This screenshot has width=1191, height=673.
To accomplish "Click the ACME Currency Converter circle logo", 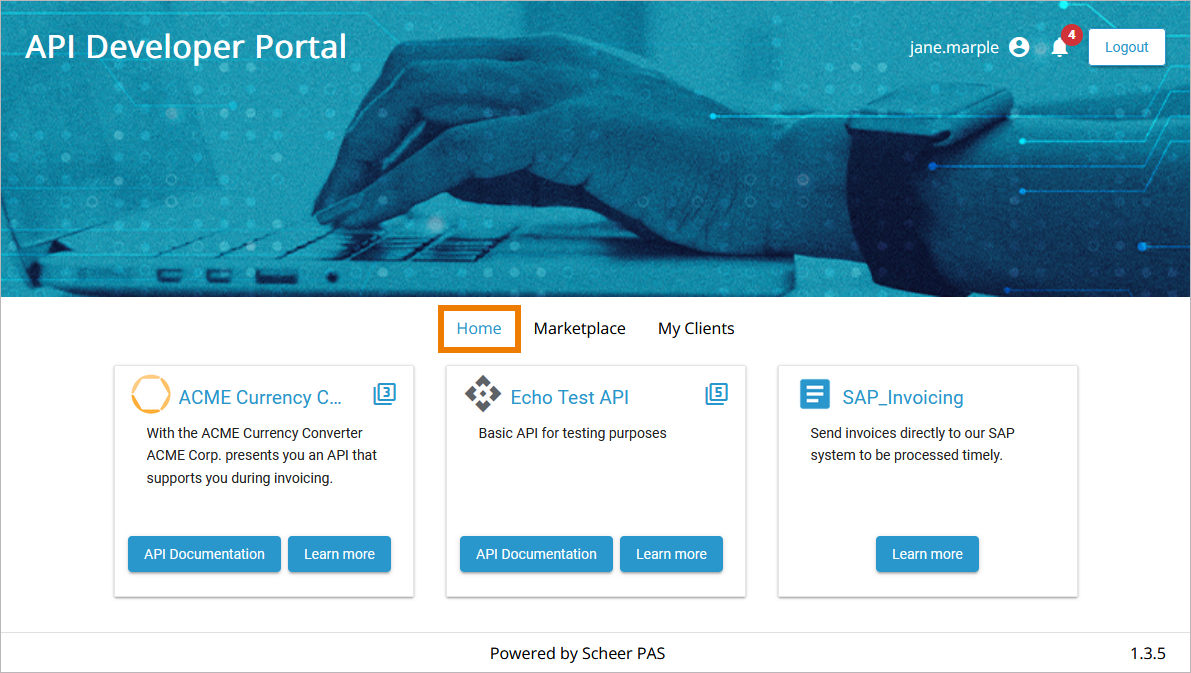I will (x=150, y=396).
